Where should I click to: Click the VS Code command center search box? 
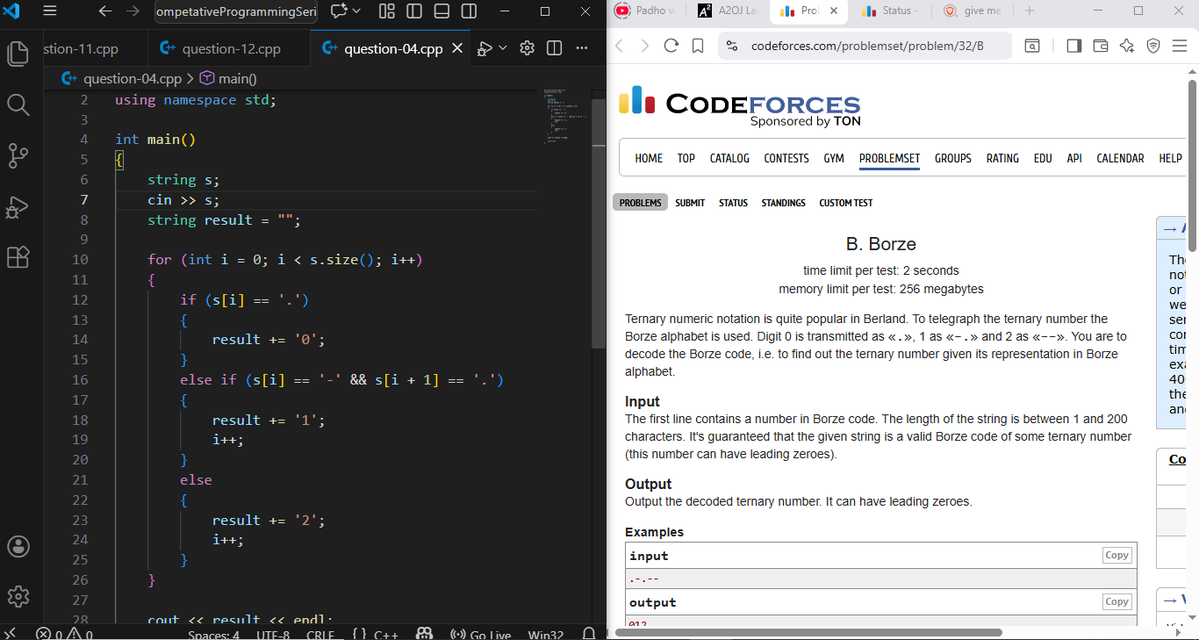236,11
